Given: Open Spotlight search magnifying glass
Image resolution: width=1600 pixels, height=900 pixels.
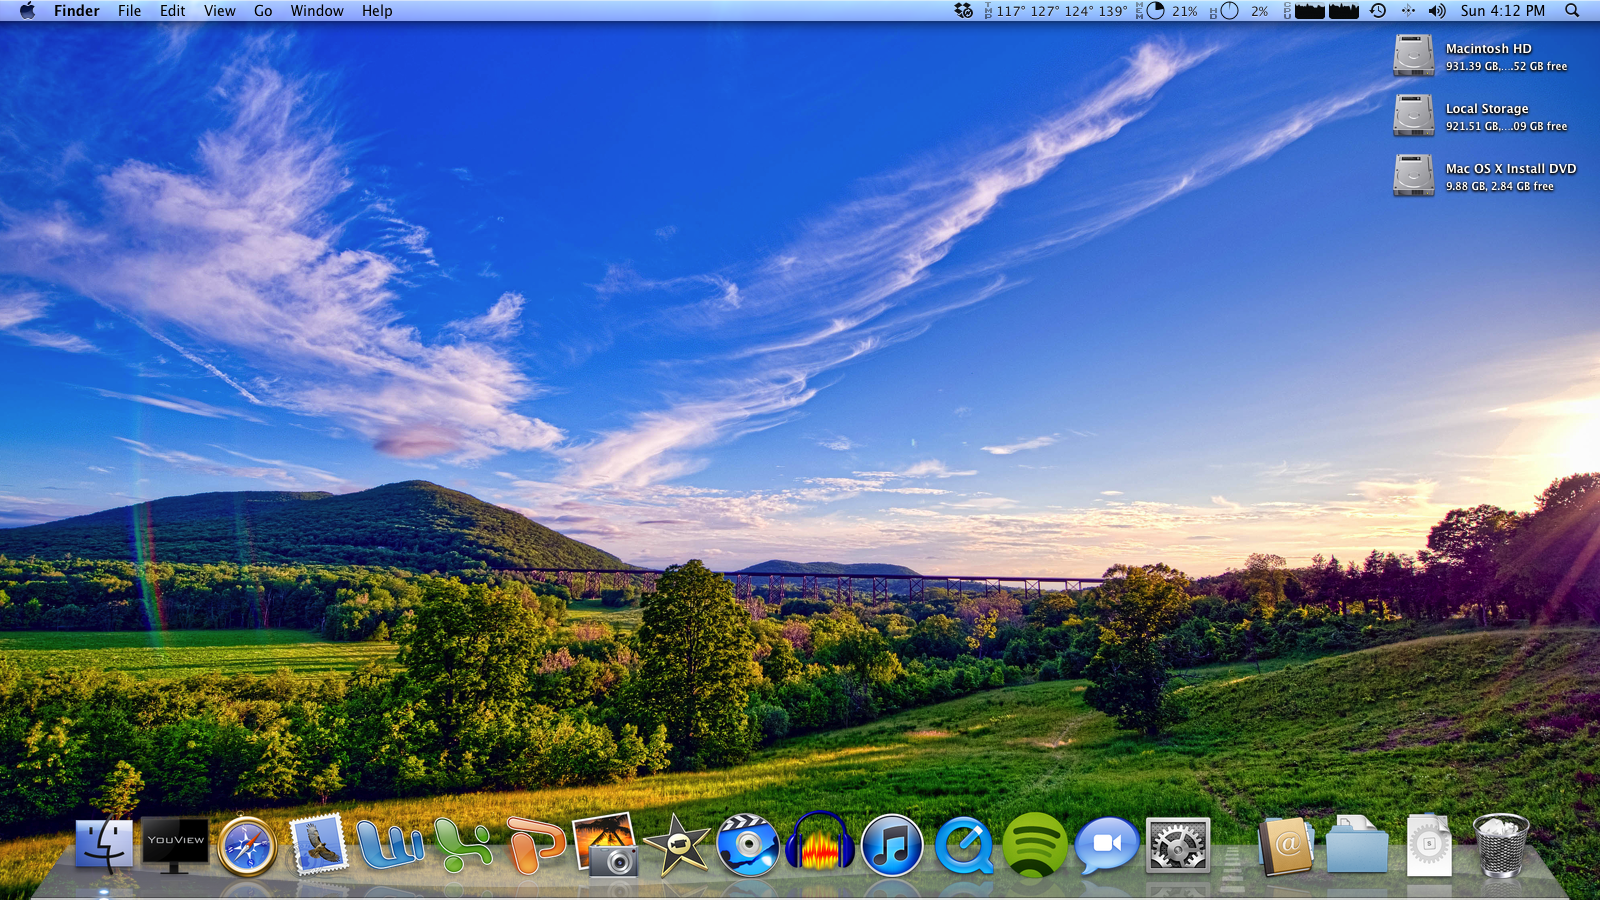Looking at the screenshot, I should point(1572,11).
